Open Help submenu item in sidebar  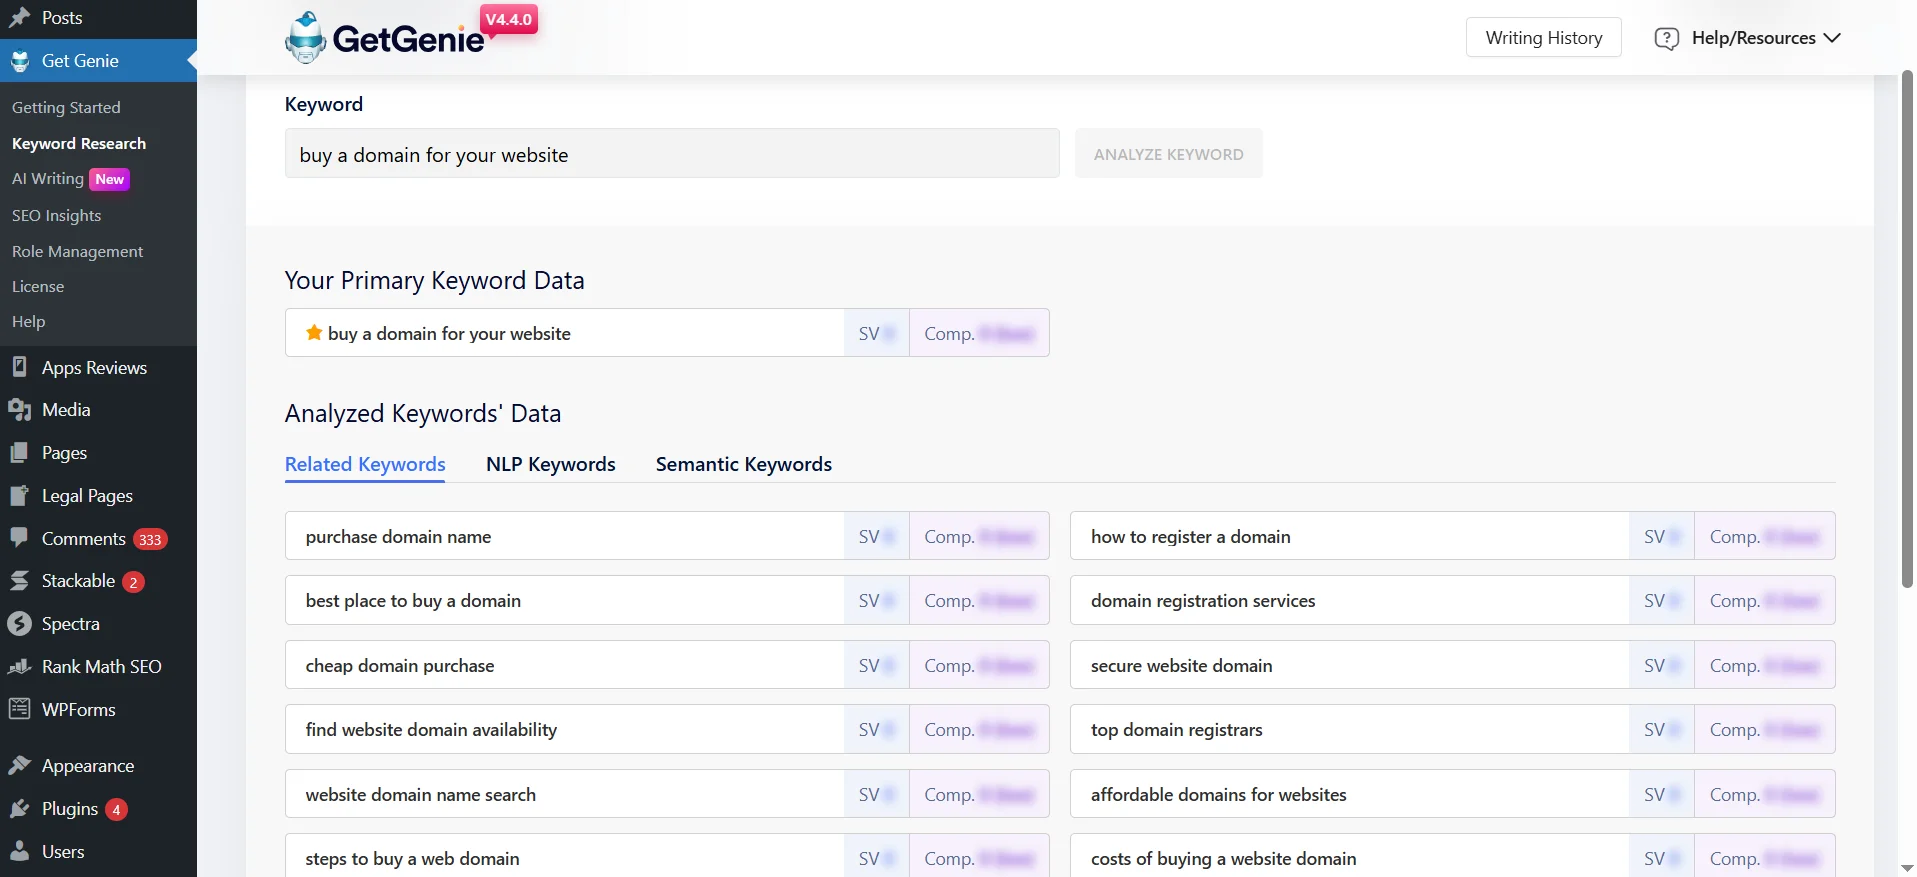point(29,321)
